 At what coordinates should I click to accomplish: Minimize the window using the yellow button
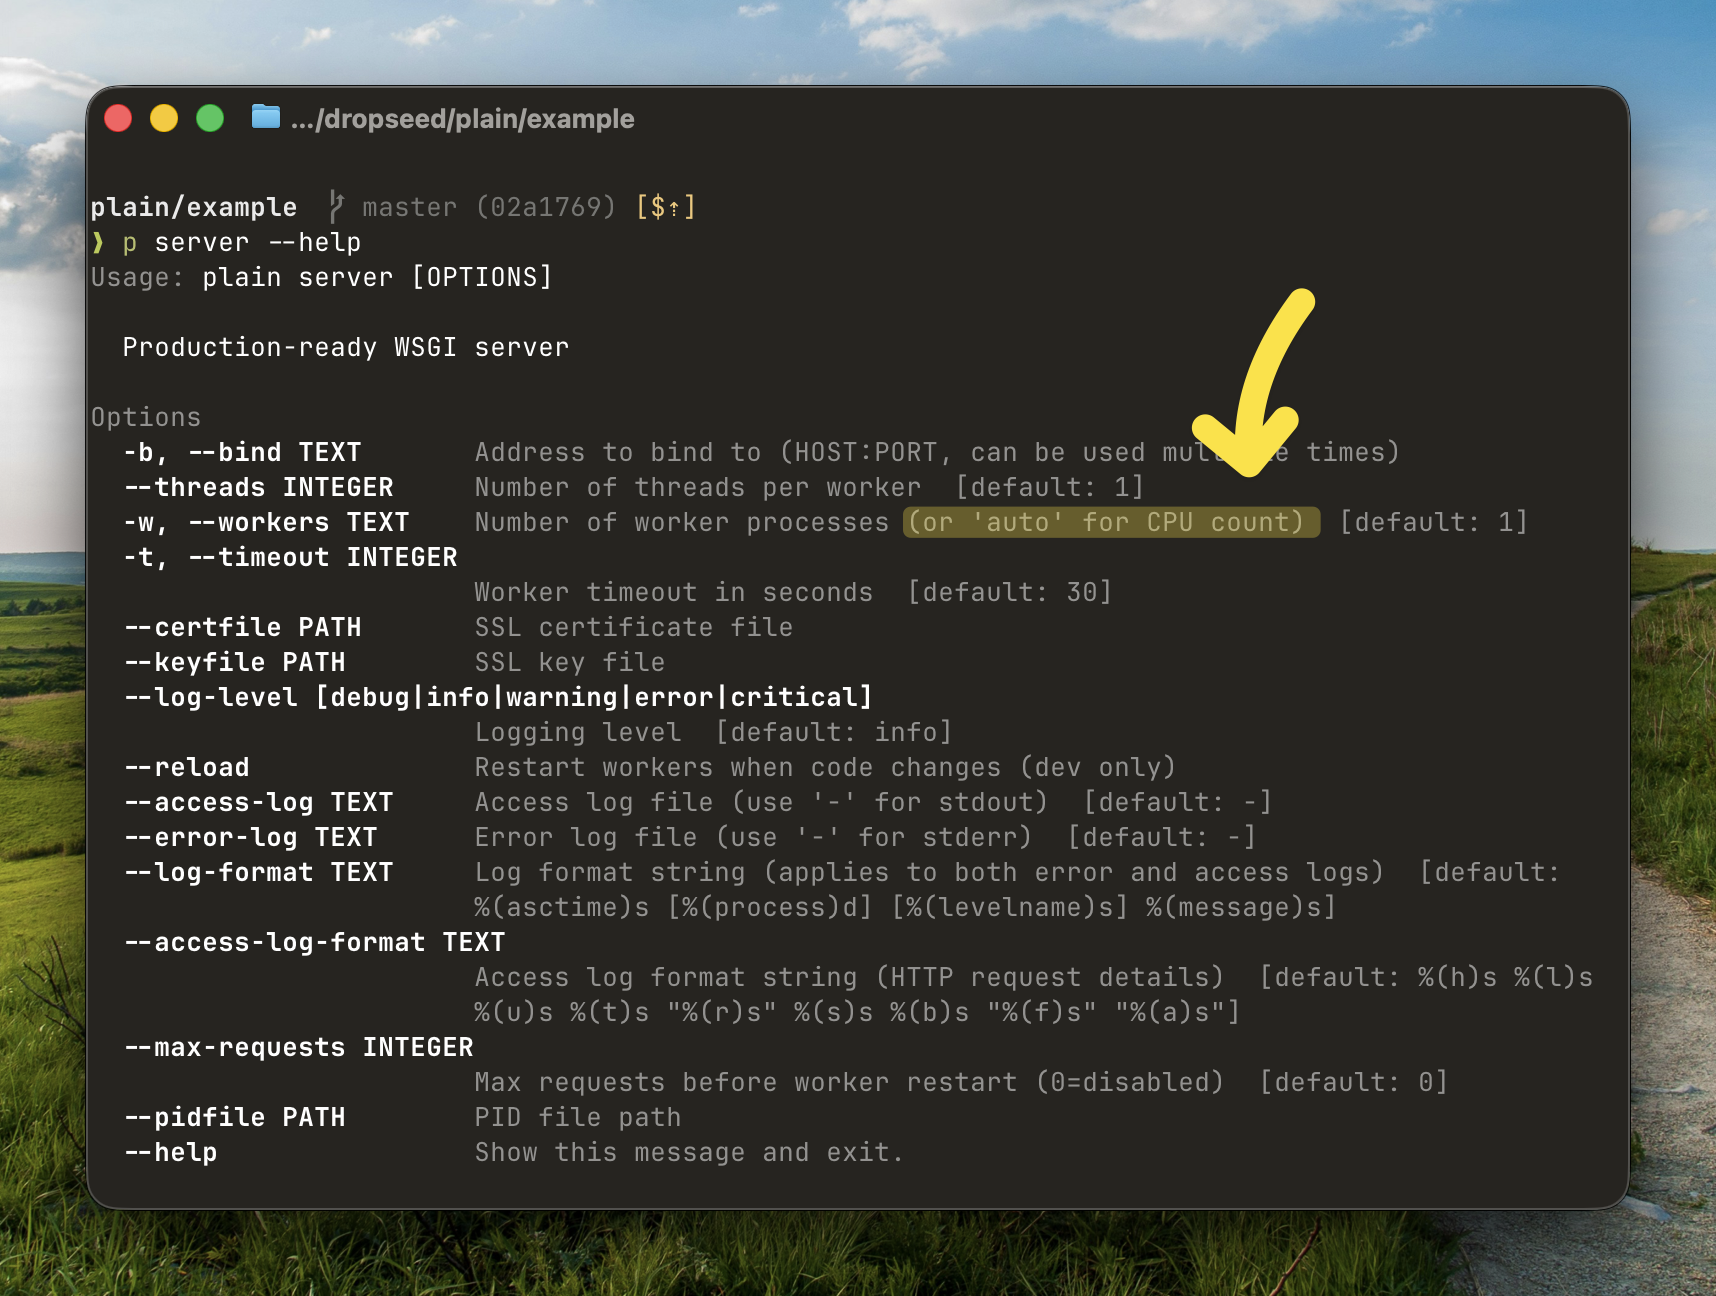(164, 118)
